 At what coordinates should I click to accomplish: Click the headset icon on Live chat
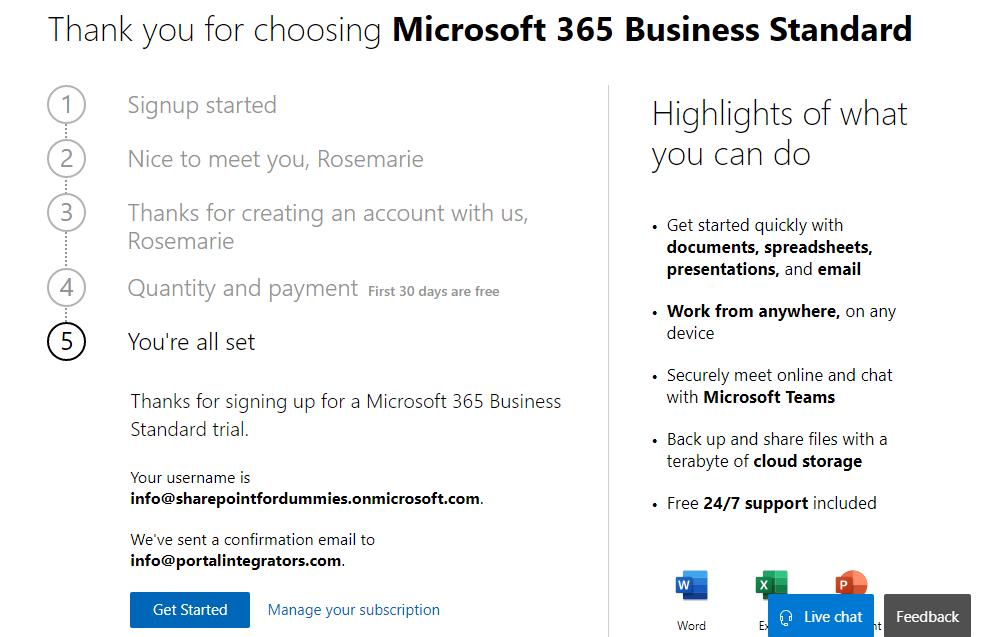[786, 617]
